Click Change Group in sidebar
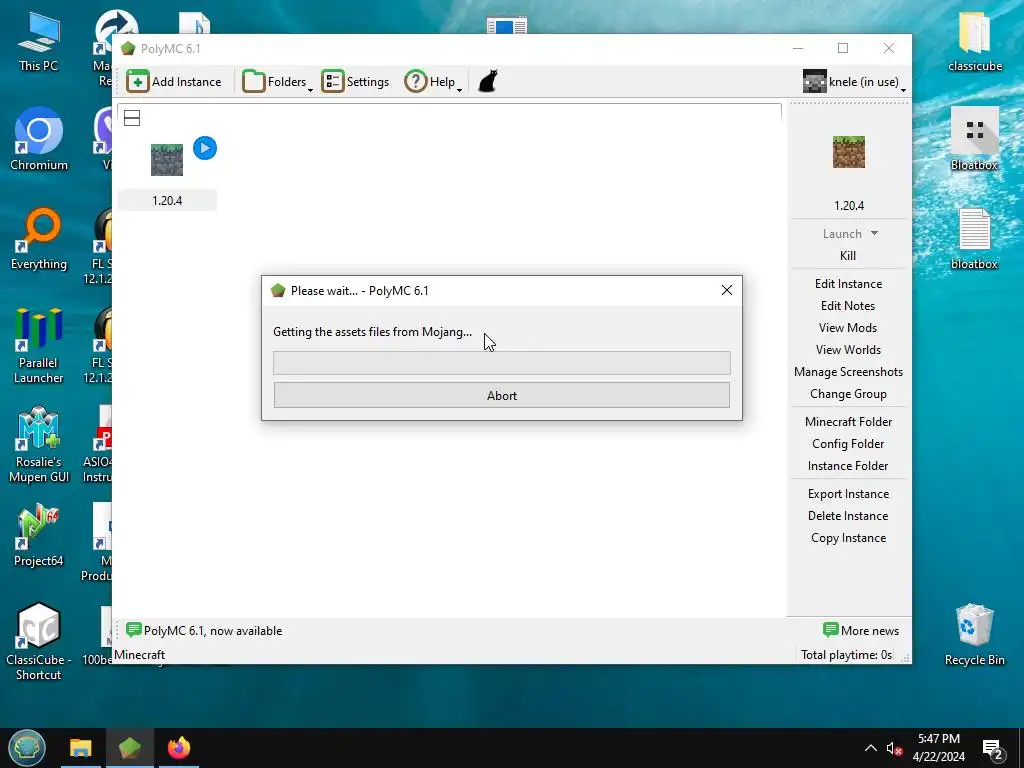The width and height of the screenshot is (1024, 768). [848, 394]
